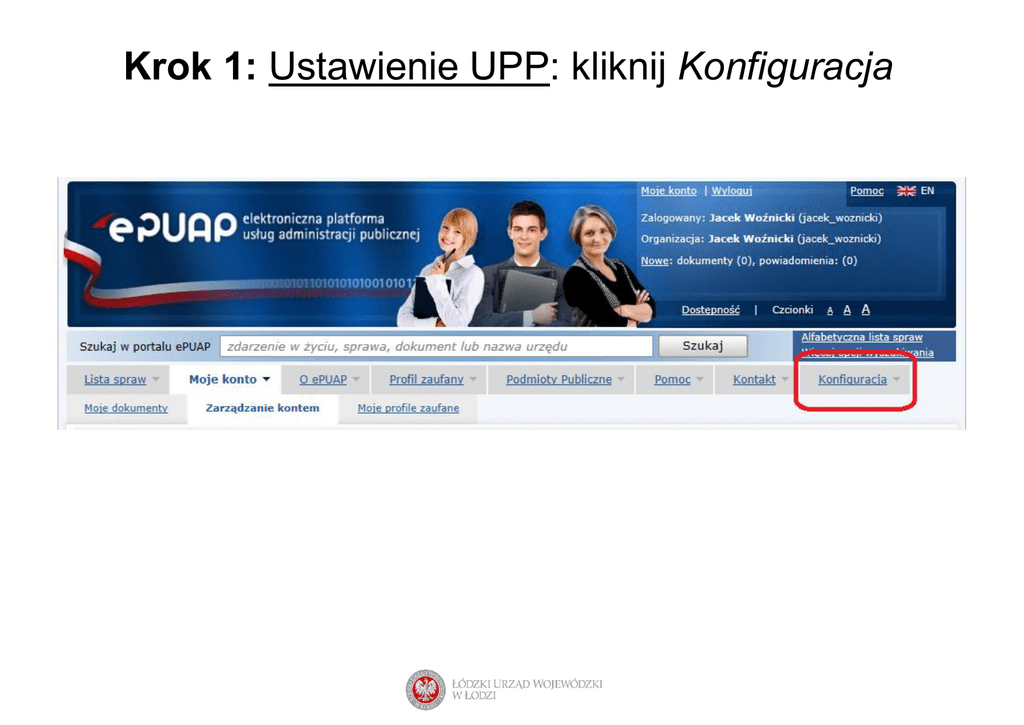Open Alfabetyczna lista spraw link
Screen dimensions: 1024x725
click(861, 338)
